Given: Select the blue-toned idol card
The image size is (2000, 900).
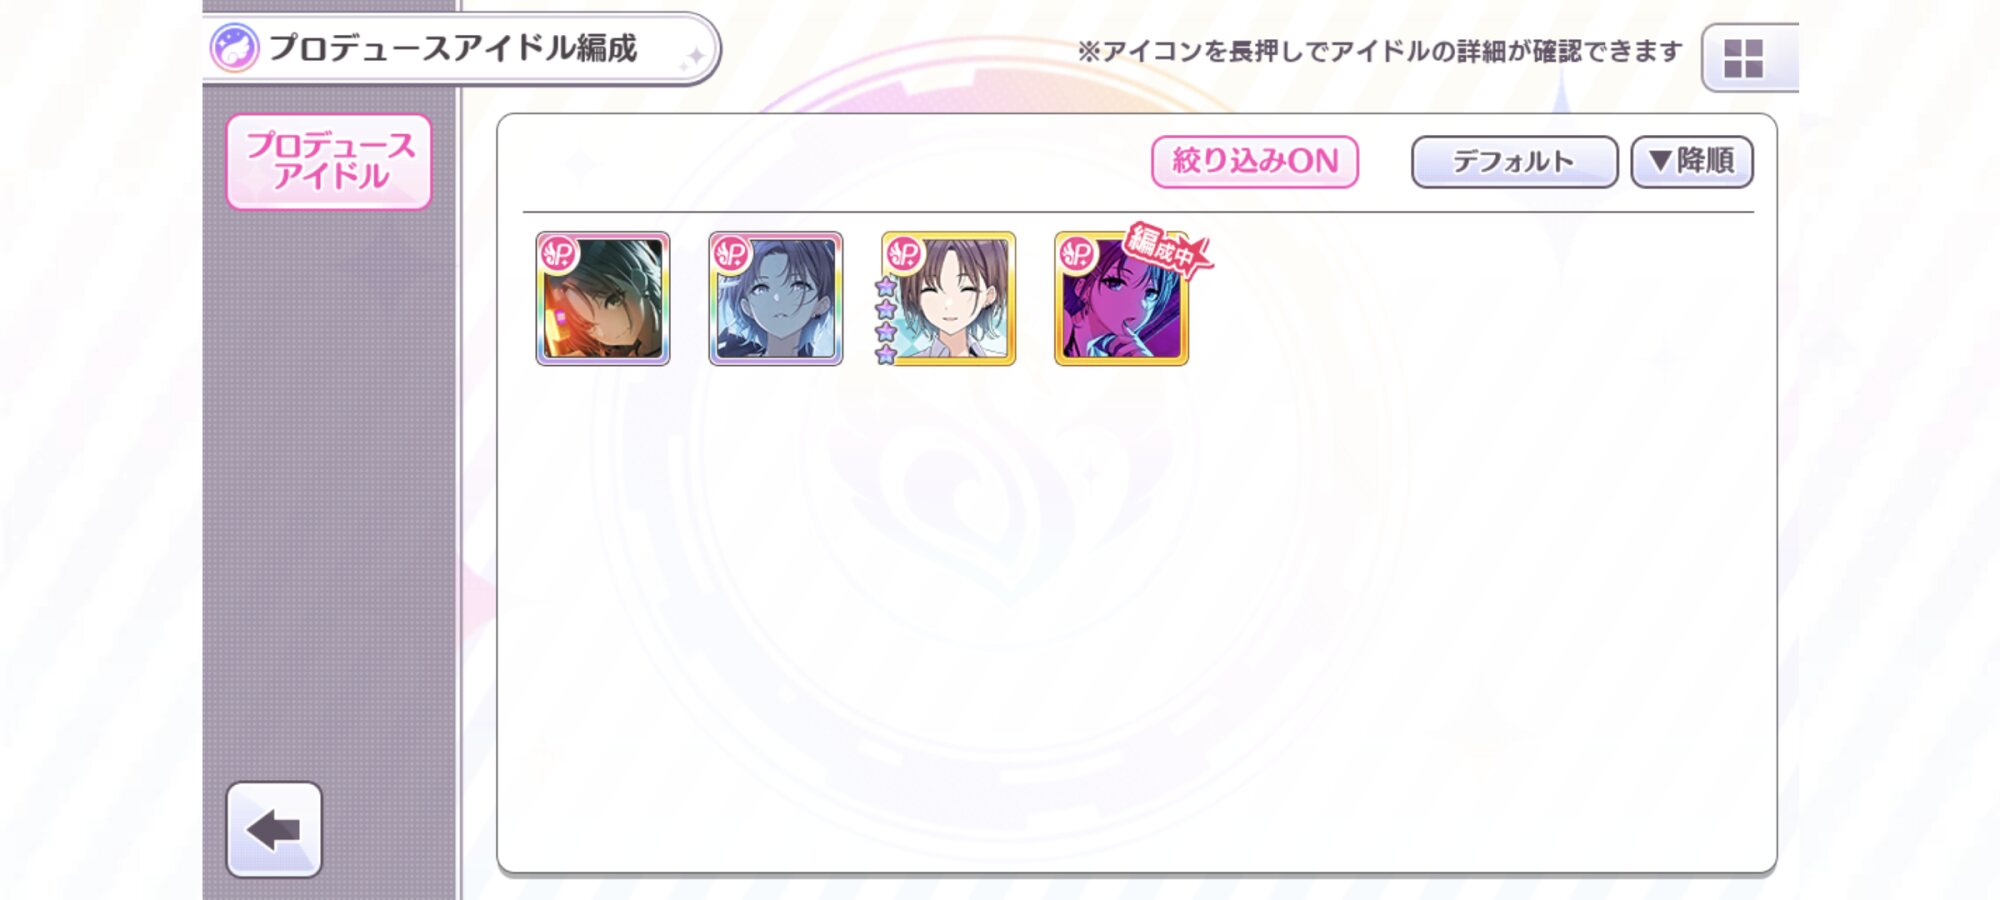Looking at the screenshot, I should coord(776,299).
